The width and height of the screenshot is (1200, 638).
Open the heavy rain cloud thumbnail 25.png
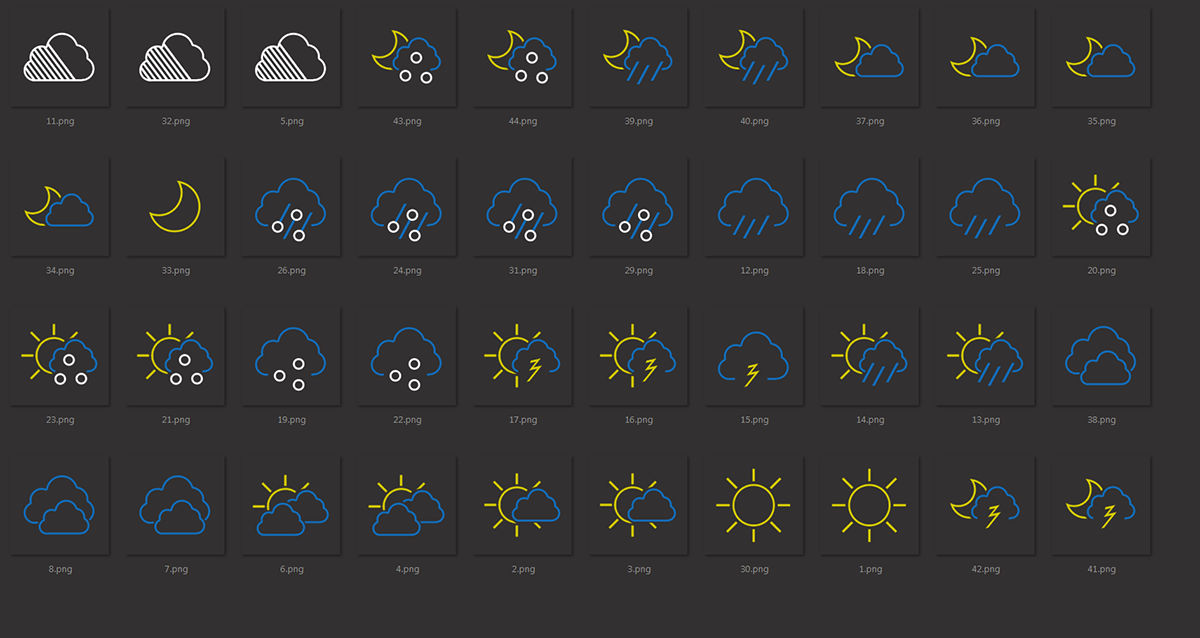[985, 206]
